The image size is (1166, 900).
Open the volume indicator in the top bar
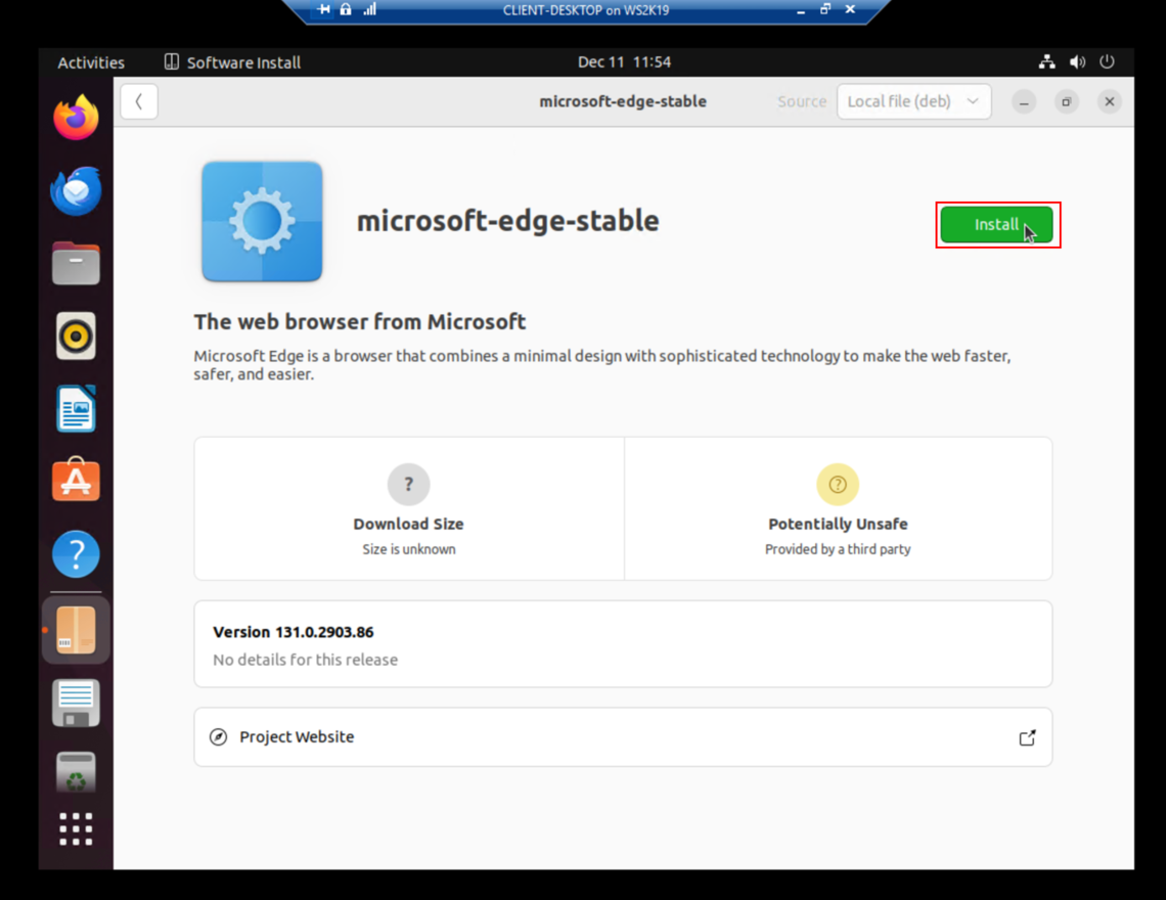point(1077,61)
